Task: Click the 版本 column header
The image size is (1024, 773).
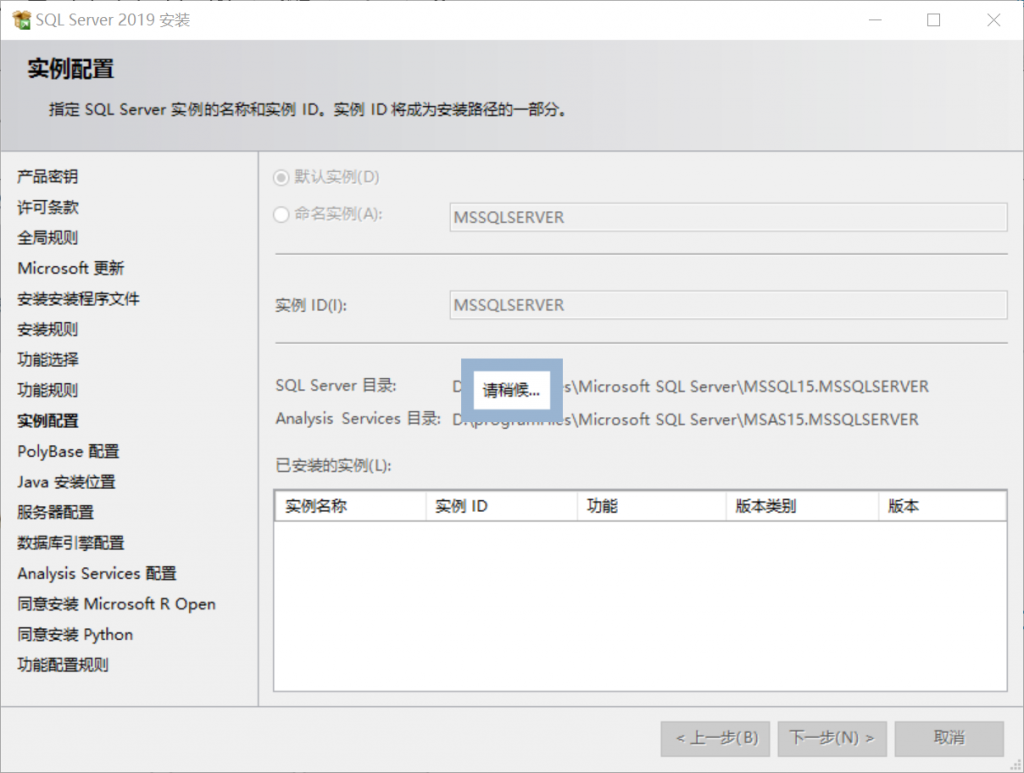Action: tap(940, 506)
